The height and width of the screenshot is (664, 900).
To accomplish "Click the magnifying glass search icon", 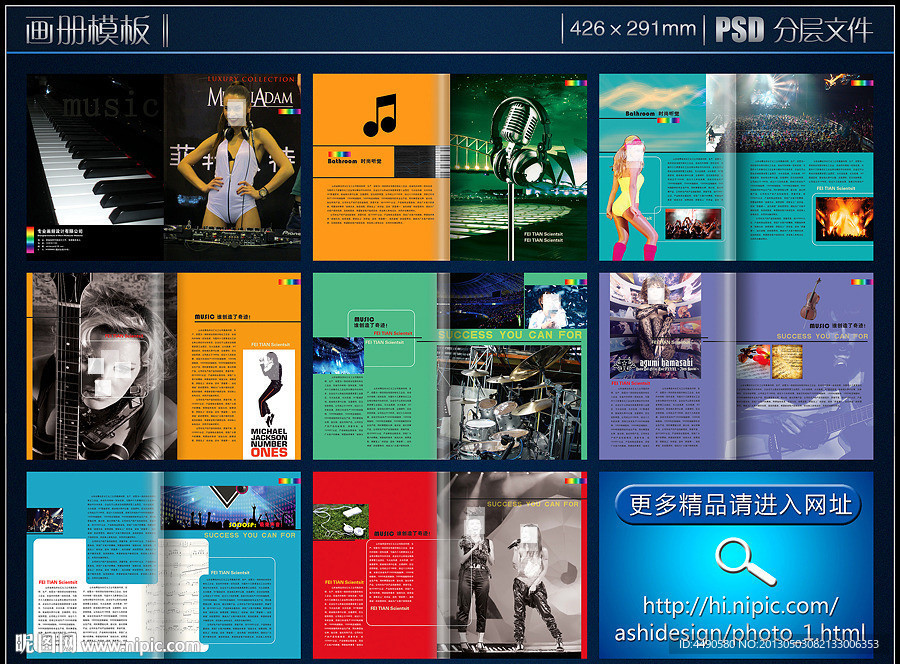I will 745,559.
